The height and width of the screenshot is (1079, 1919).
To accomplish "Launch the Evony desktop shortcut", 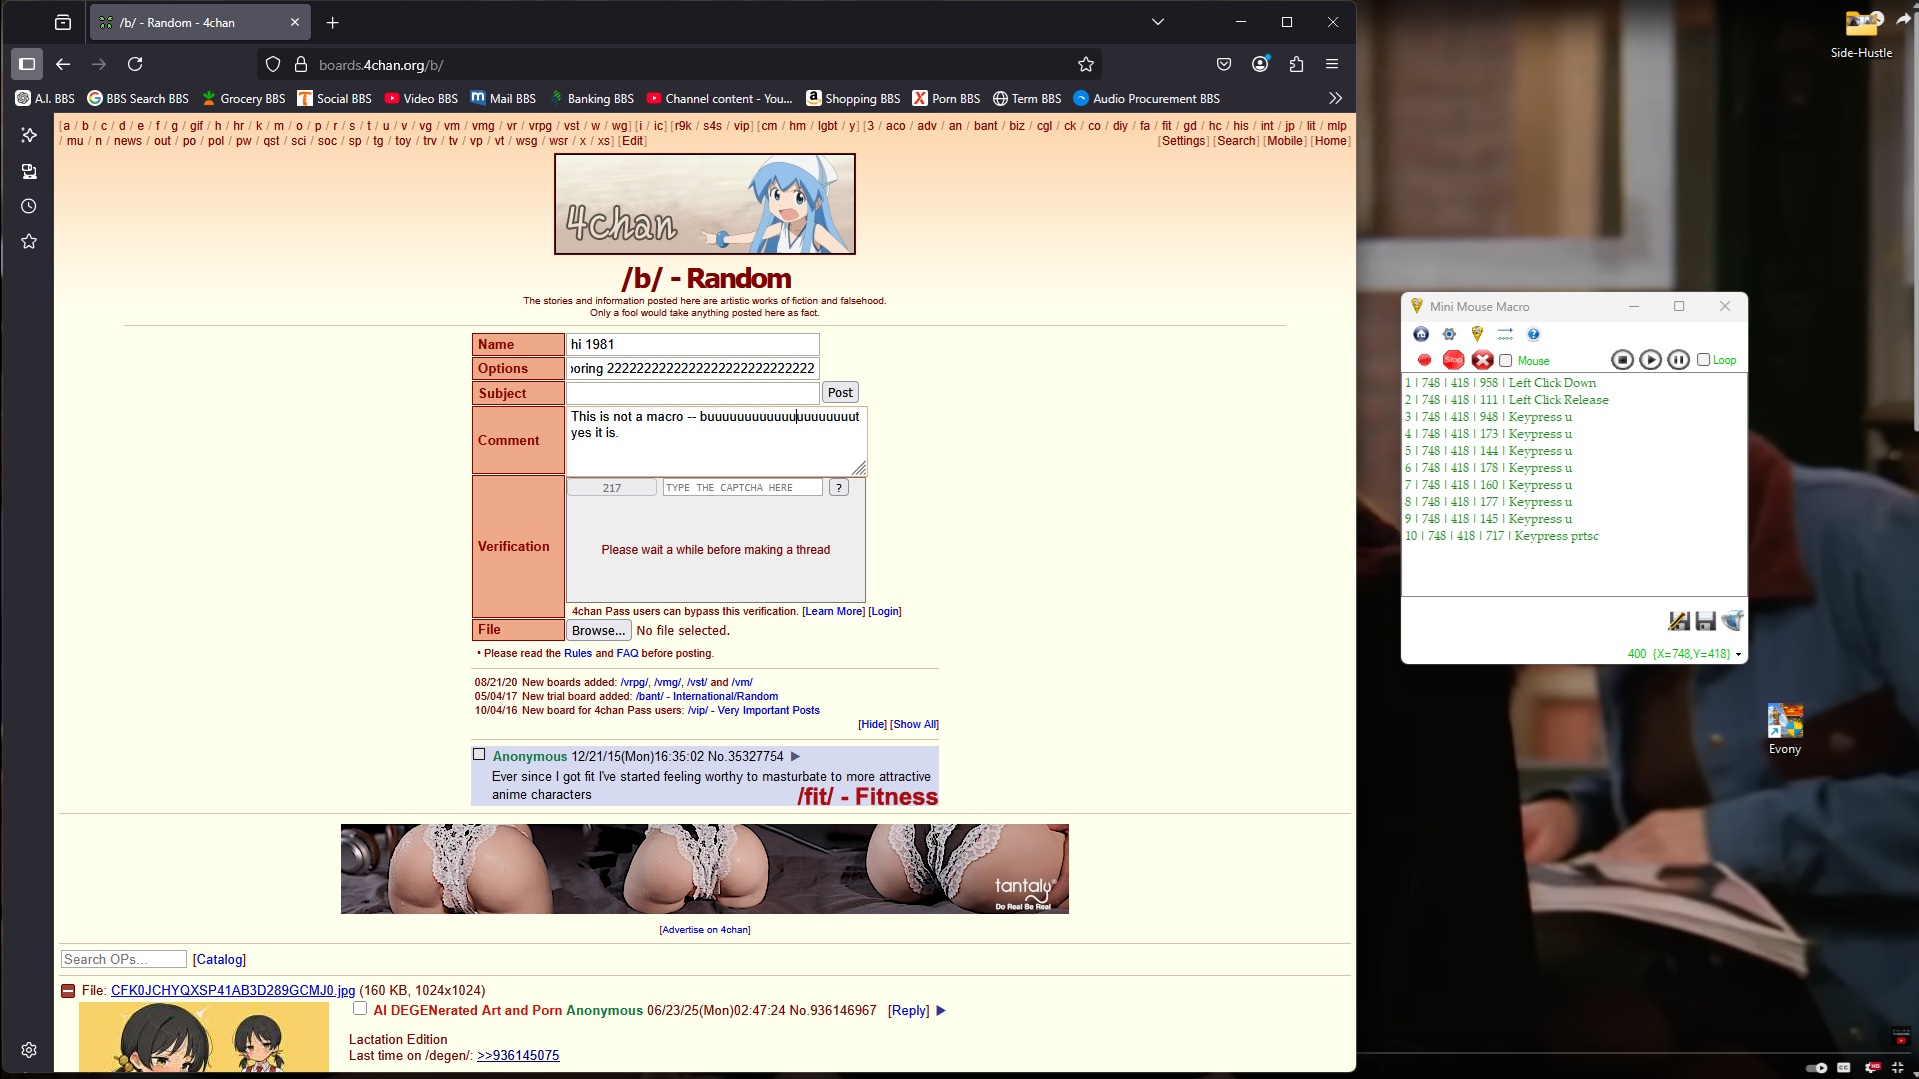I will [x=1785, y=729].
